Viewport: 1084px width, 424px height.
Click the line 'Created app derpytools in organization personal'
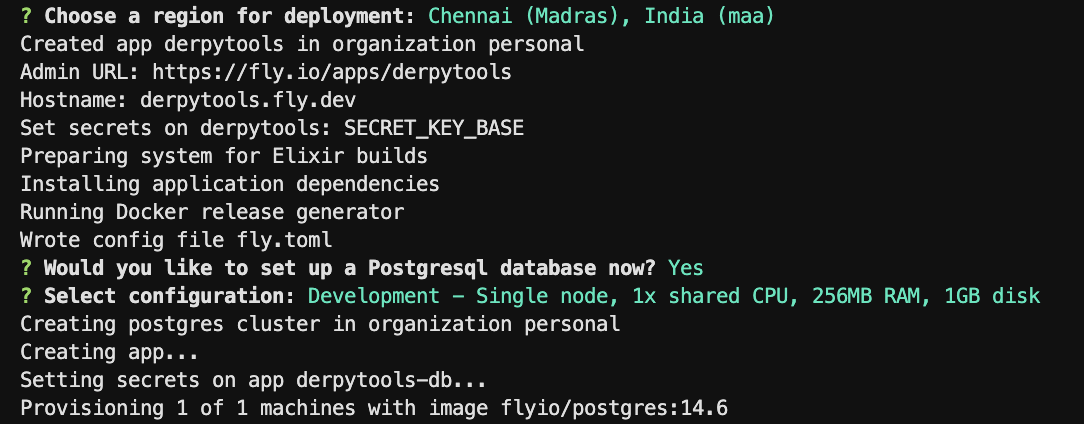(302, 44)
